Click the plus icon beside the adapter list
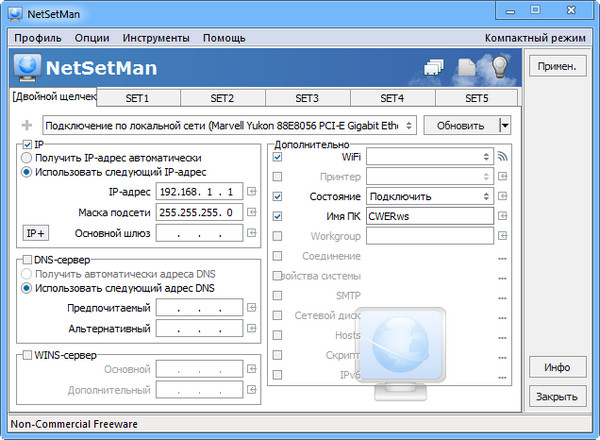Image resolution: width=600 pixels, height=440 pixels. coord(26,126)
